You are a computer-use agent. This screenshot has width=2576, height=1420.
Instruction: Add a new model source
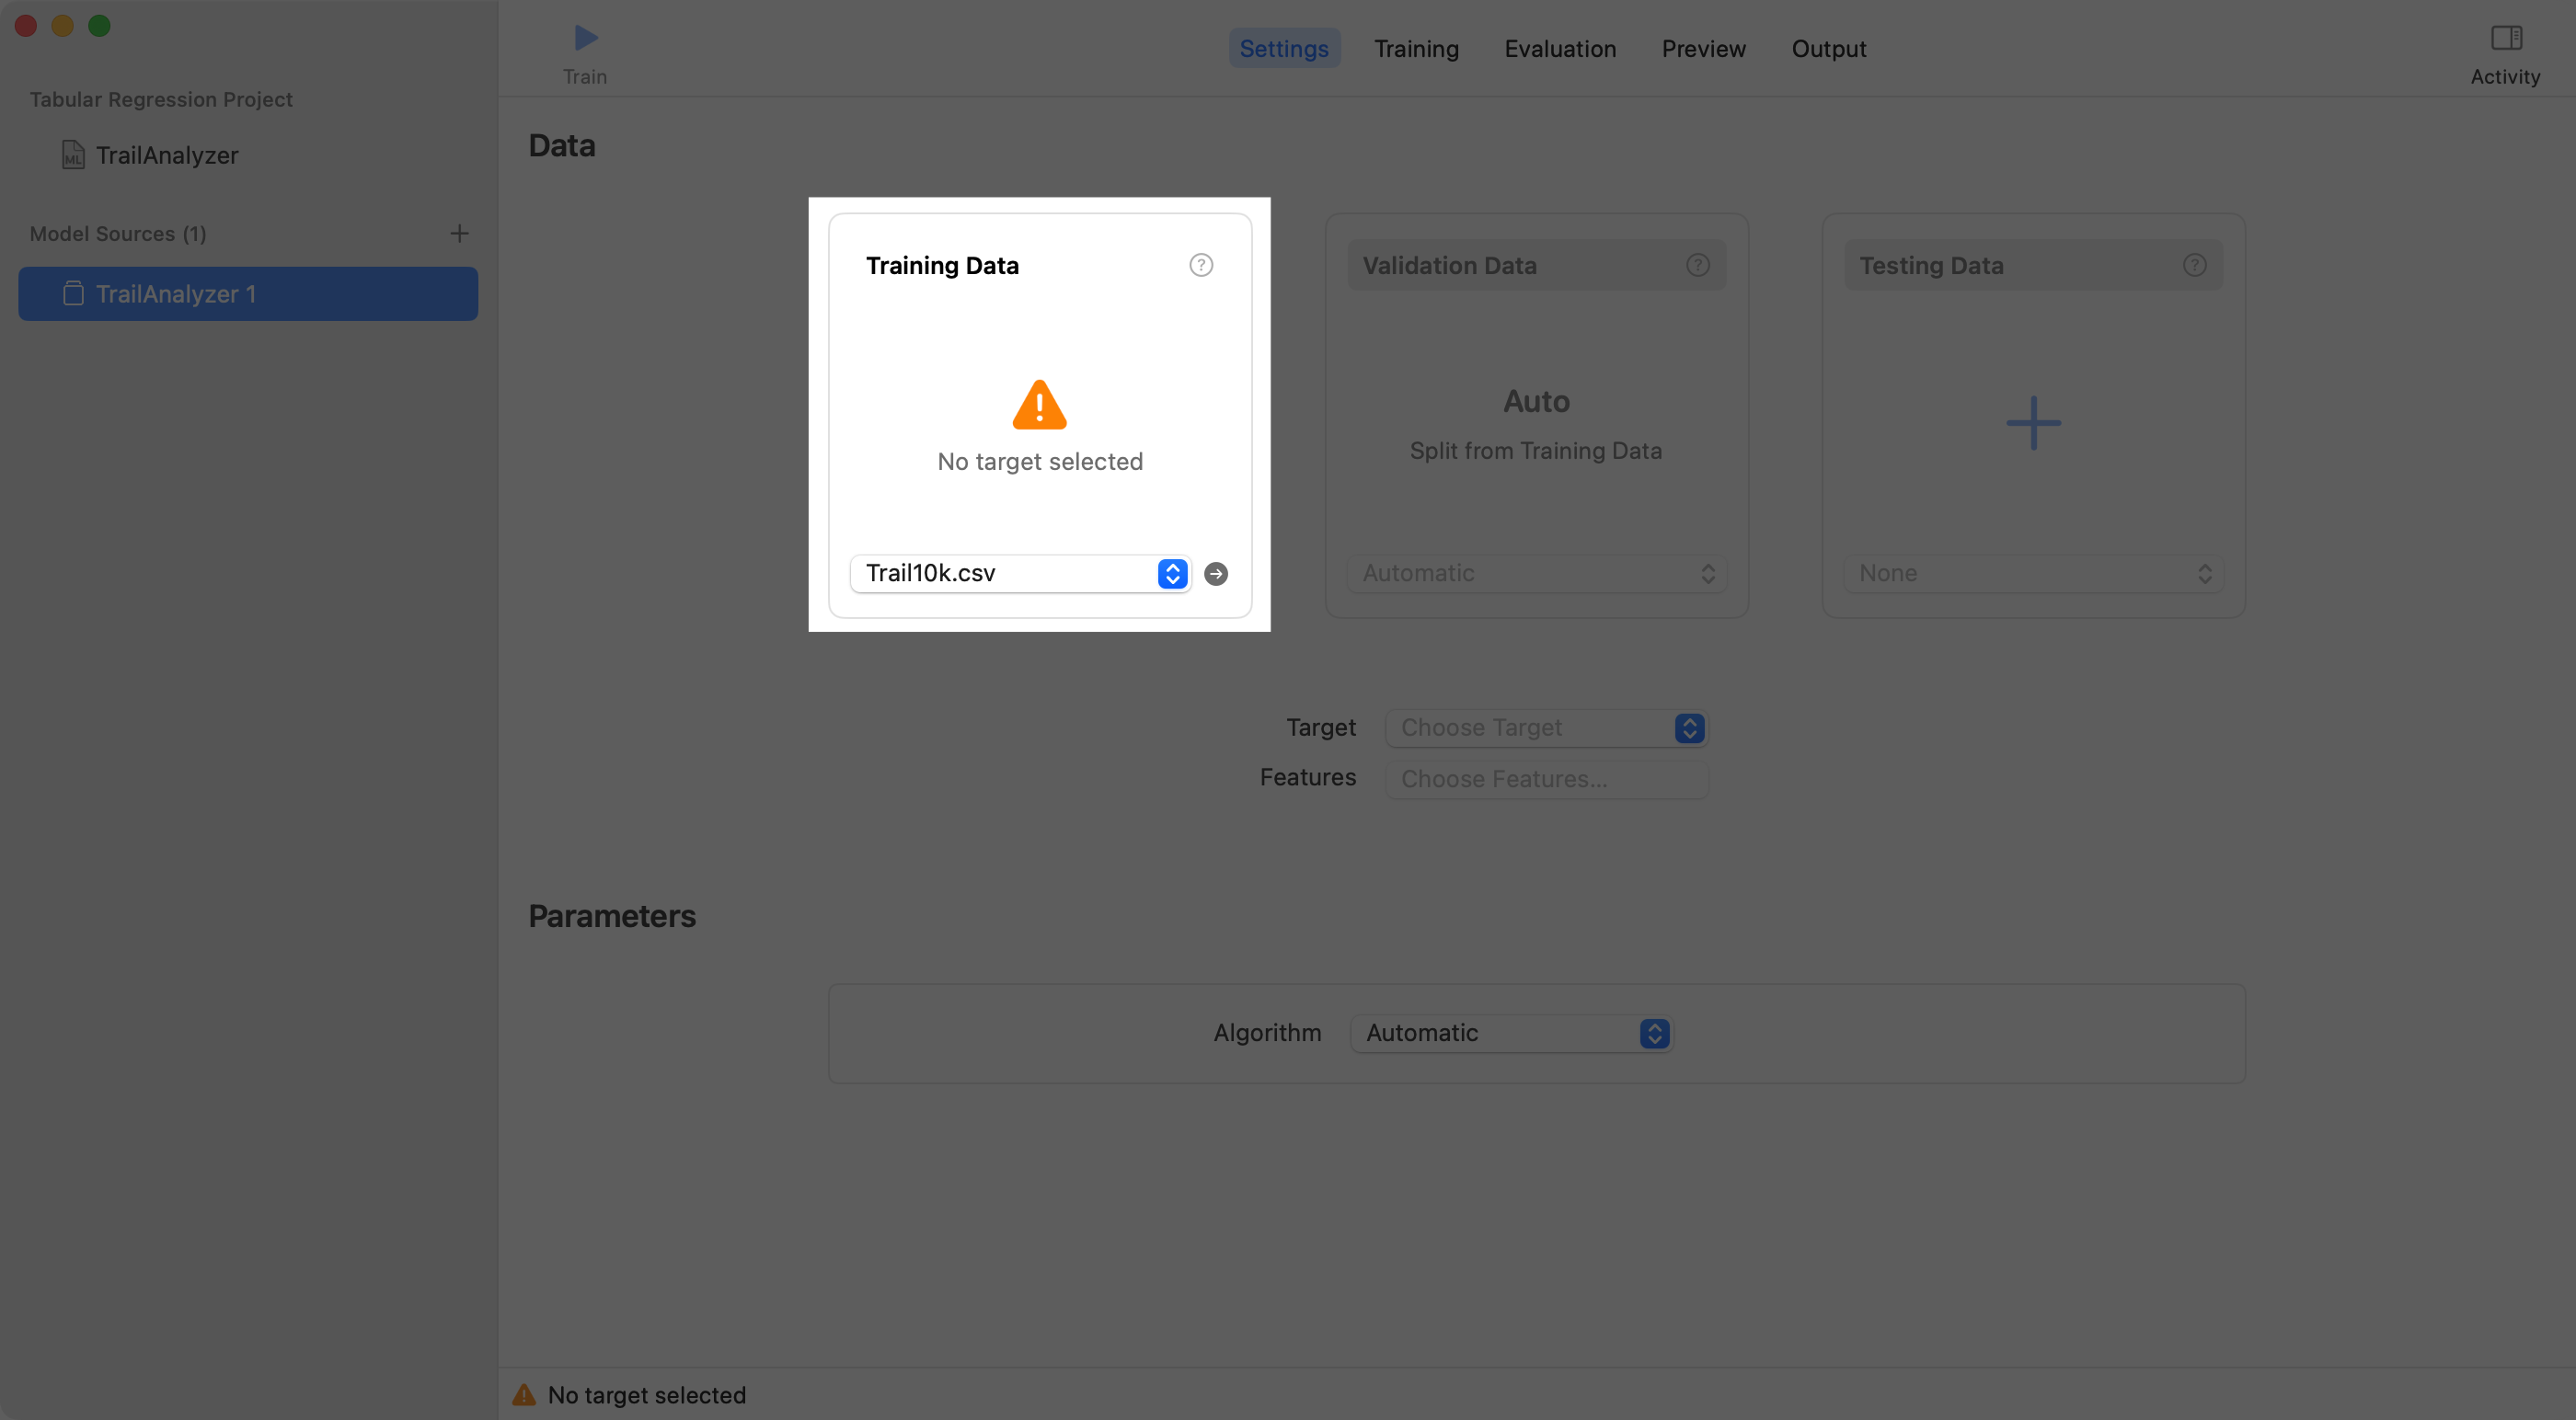coord(460,233)
